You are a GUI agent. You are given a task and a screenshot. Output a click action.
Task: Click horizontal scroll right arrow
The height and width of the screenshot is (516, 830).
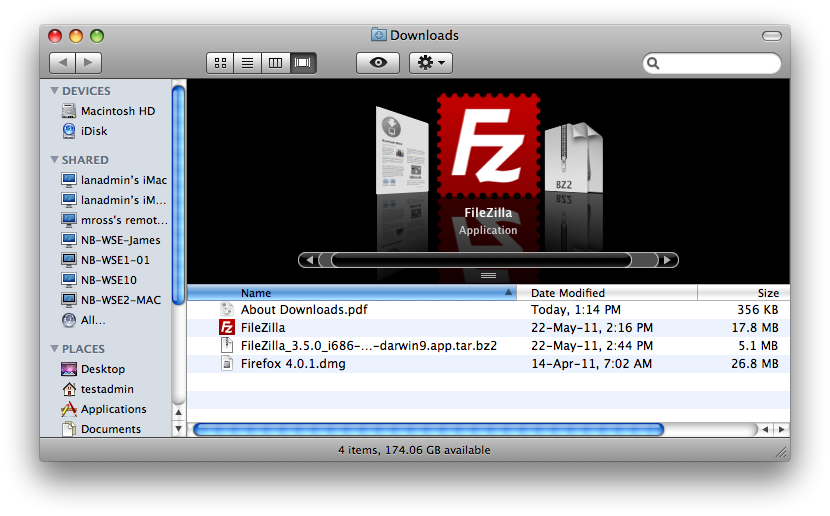(x=781, y=429)
